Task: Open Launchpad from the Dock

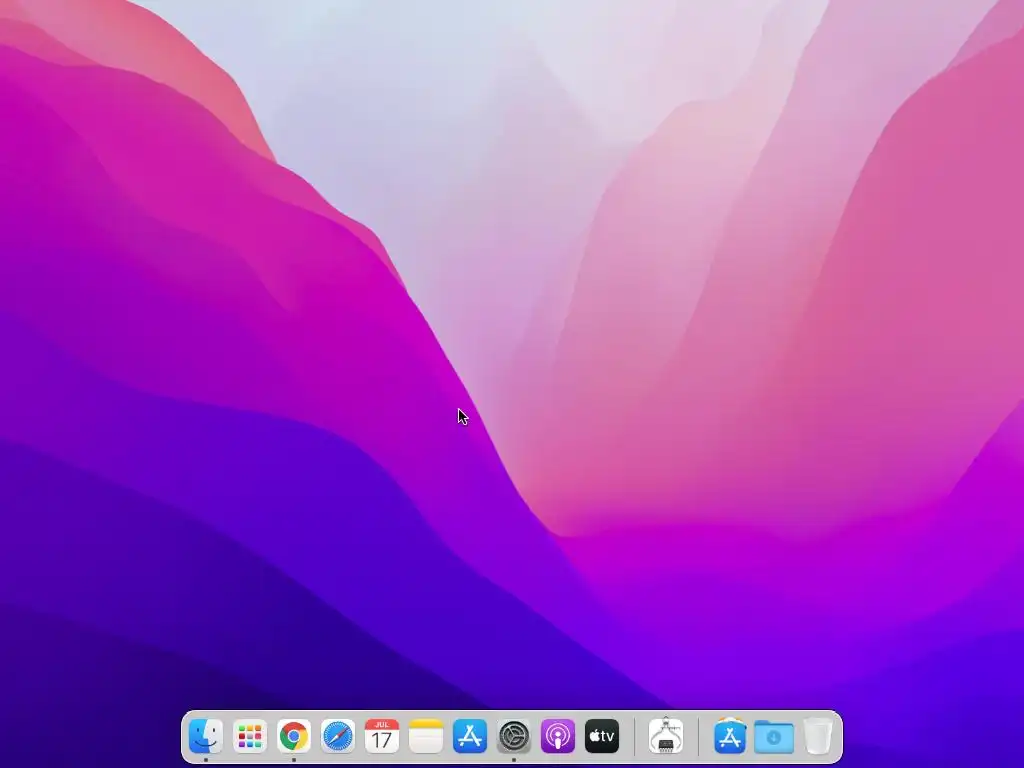Action: pyautogui.click(x=250, y=736)
